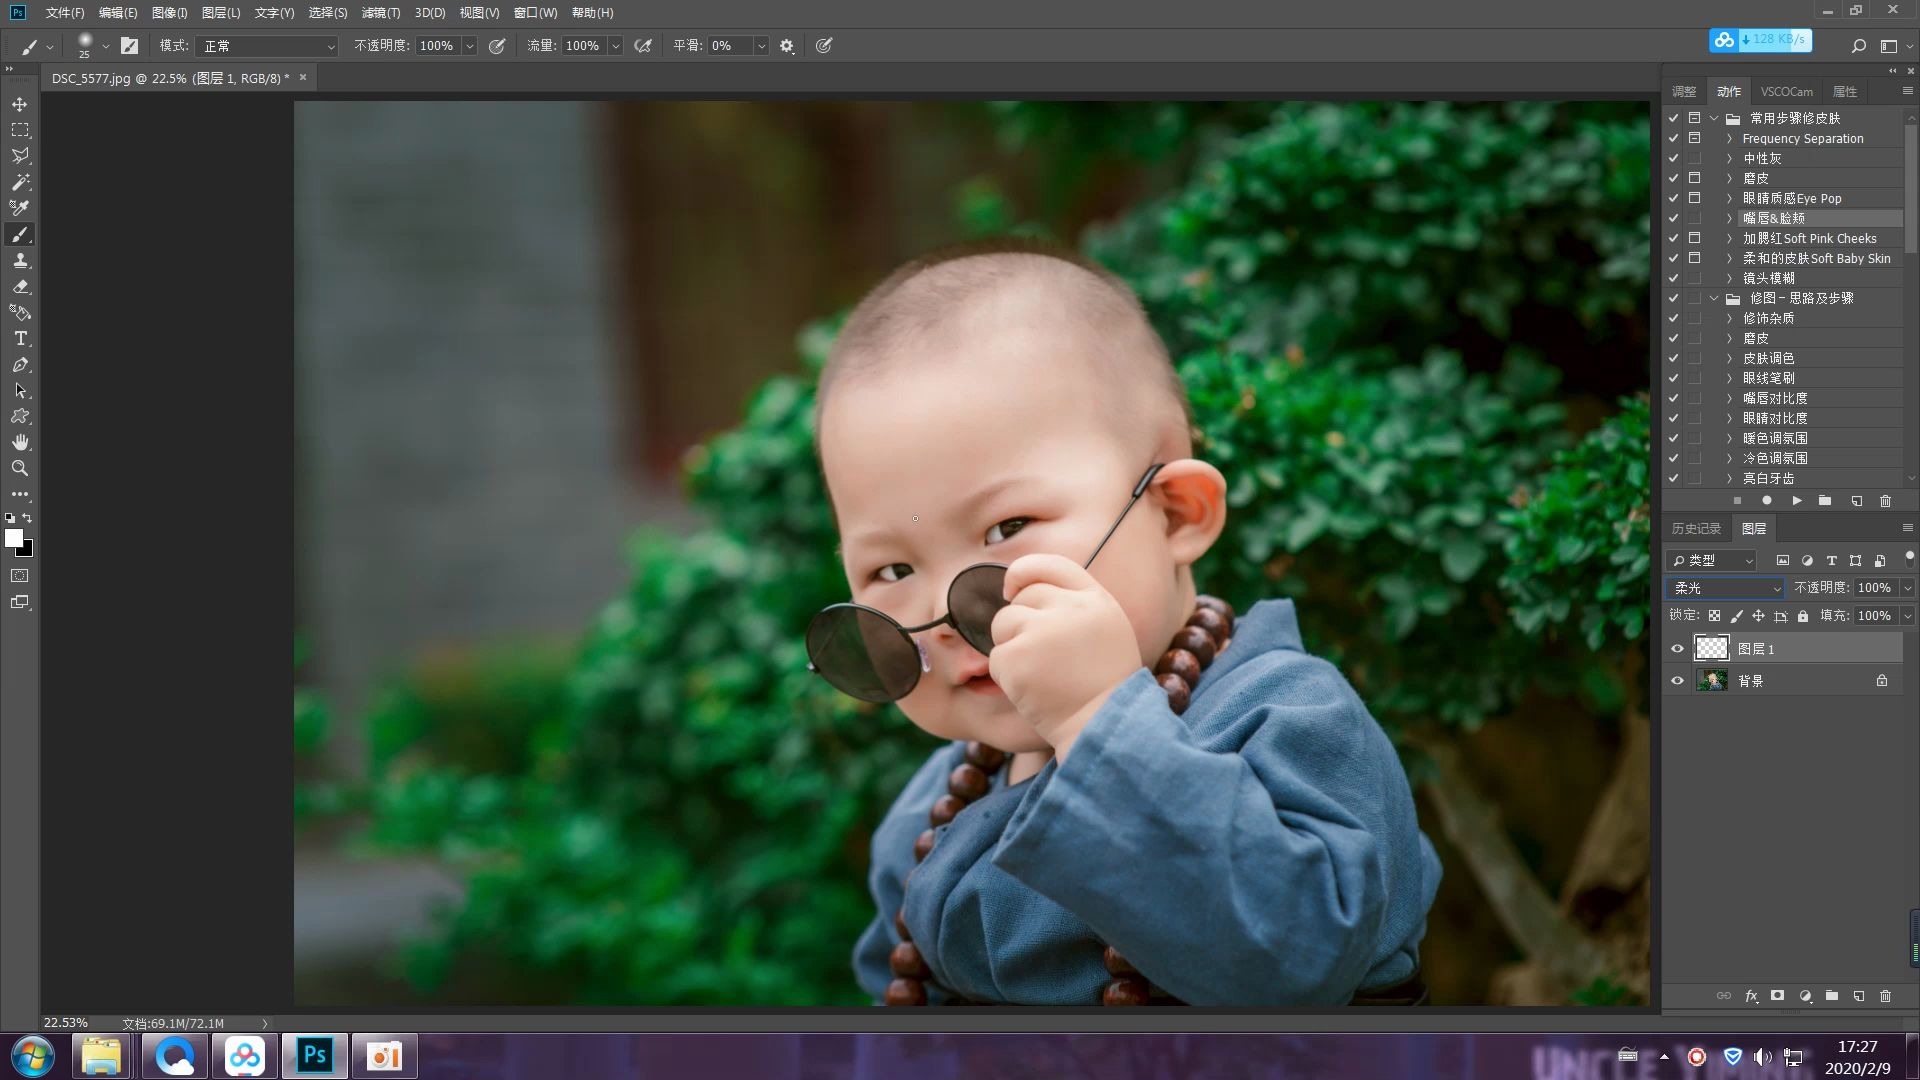The width and height of the screenshot is (1920, 1080).
Task: Switch to the 历史记录 tab
Action: (1696, 528)
